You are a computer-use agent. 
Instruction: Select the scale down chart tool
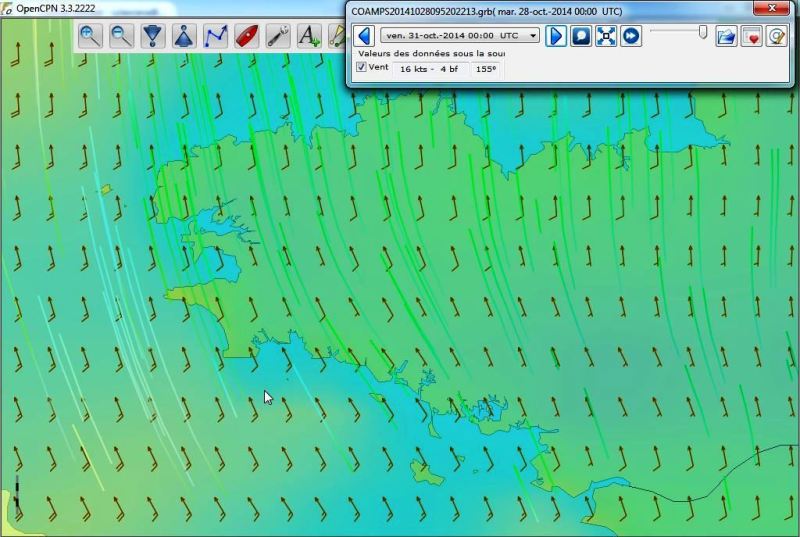(152, 37)
